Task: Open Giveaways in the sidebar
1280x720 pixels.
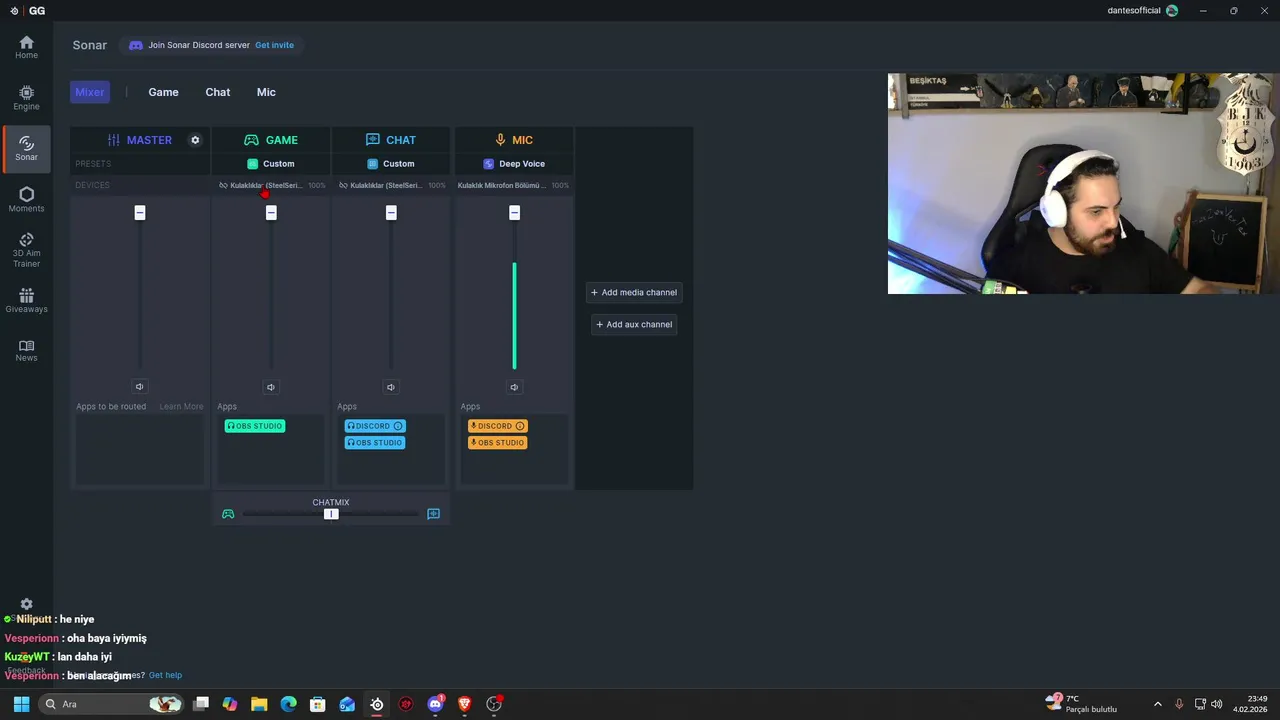Action: click(26, 301)
